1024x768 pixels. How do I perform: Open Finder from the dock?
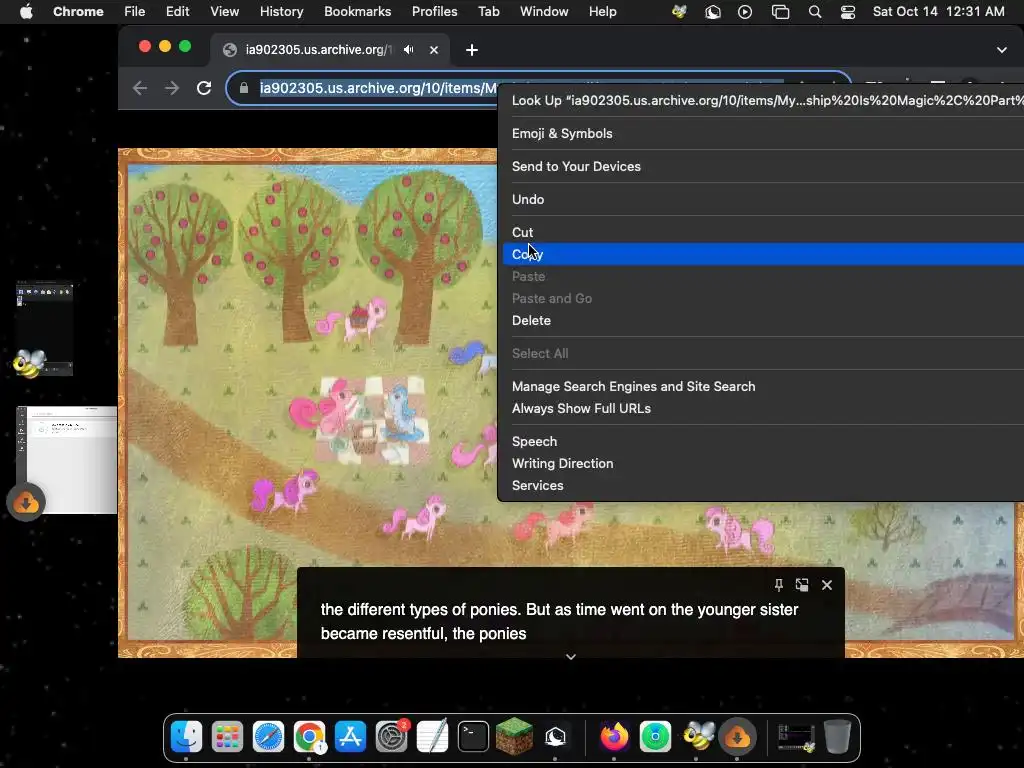point(186,737)
